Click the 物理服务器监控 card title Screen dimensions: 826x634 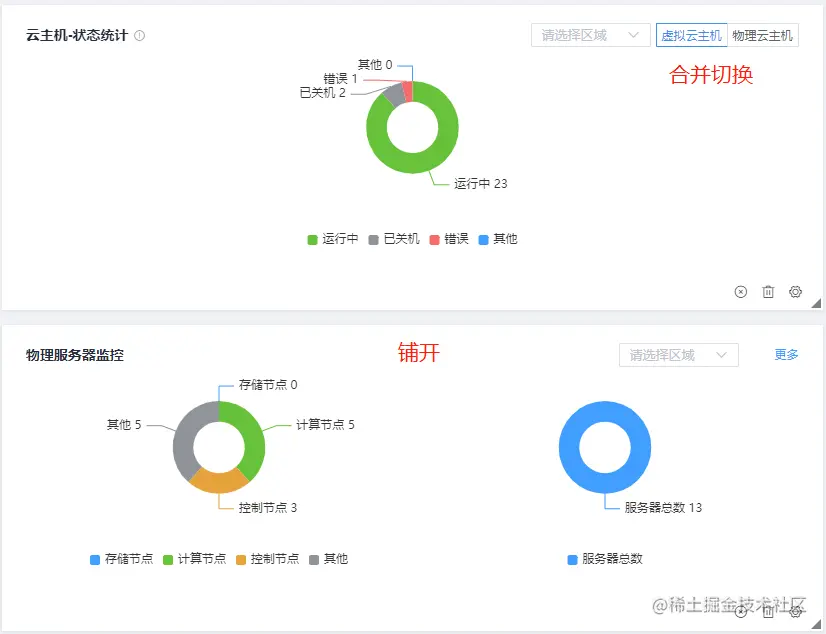(x=75, y=355)
